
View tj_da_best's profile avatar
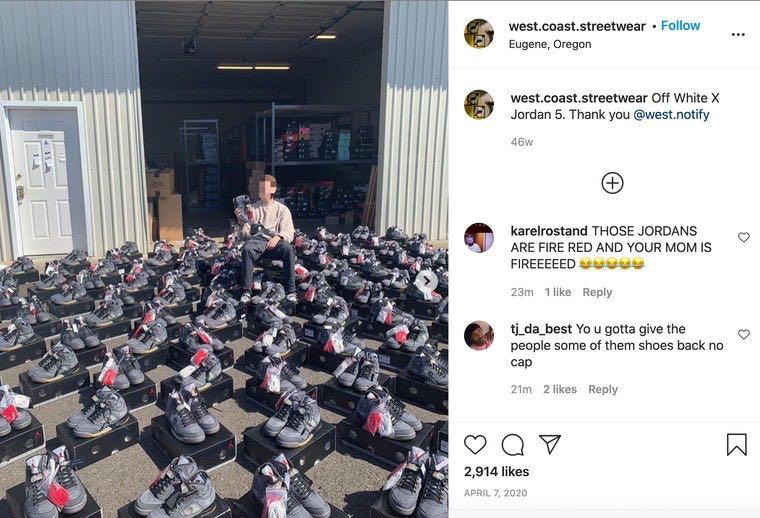coord(479,335)
